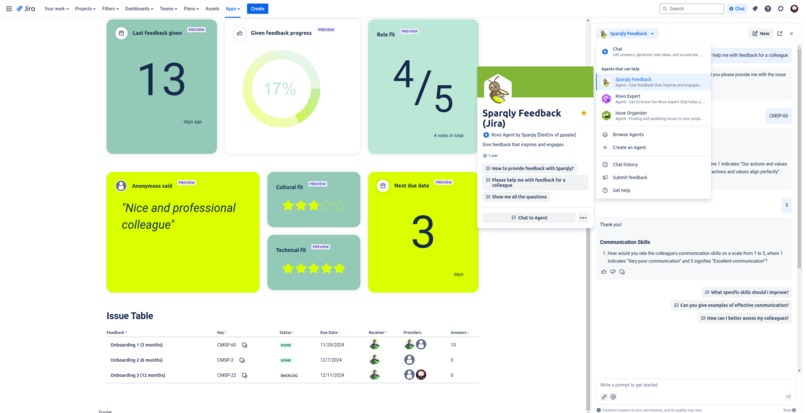Open the Dashboards dropdown
This screenshot has width=806, height=413.
(139, 9)
